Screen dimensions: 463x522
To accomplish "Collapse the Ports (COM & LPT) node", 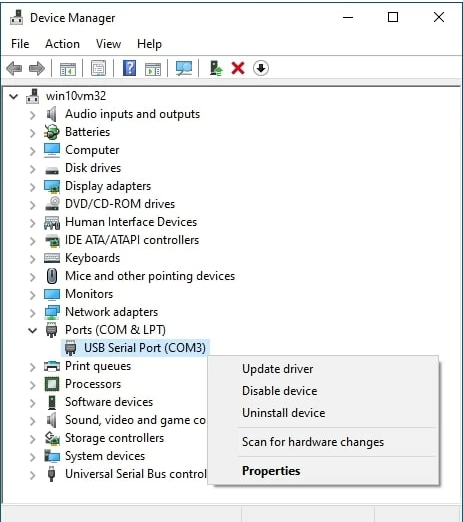I will point(32,331).
